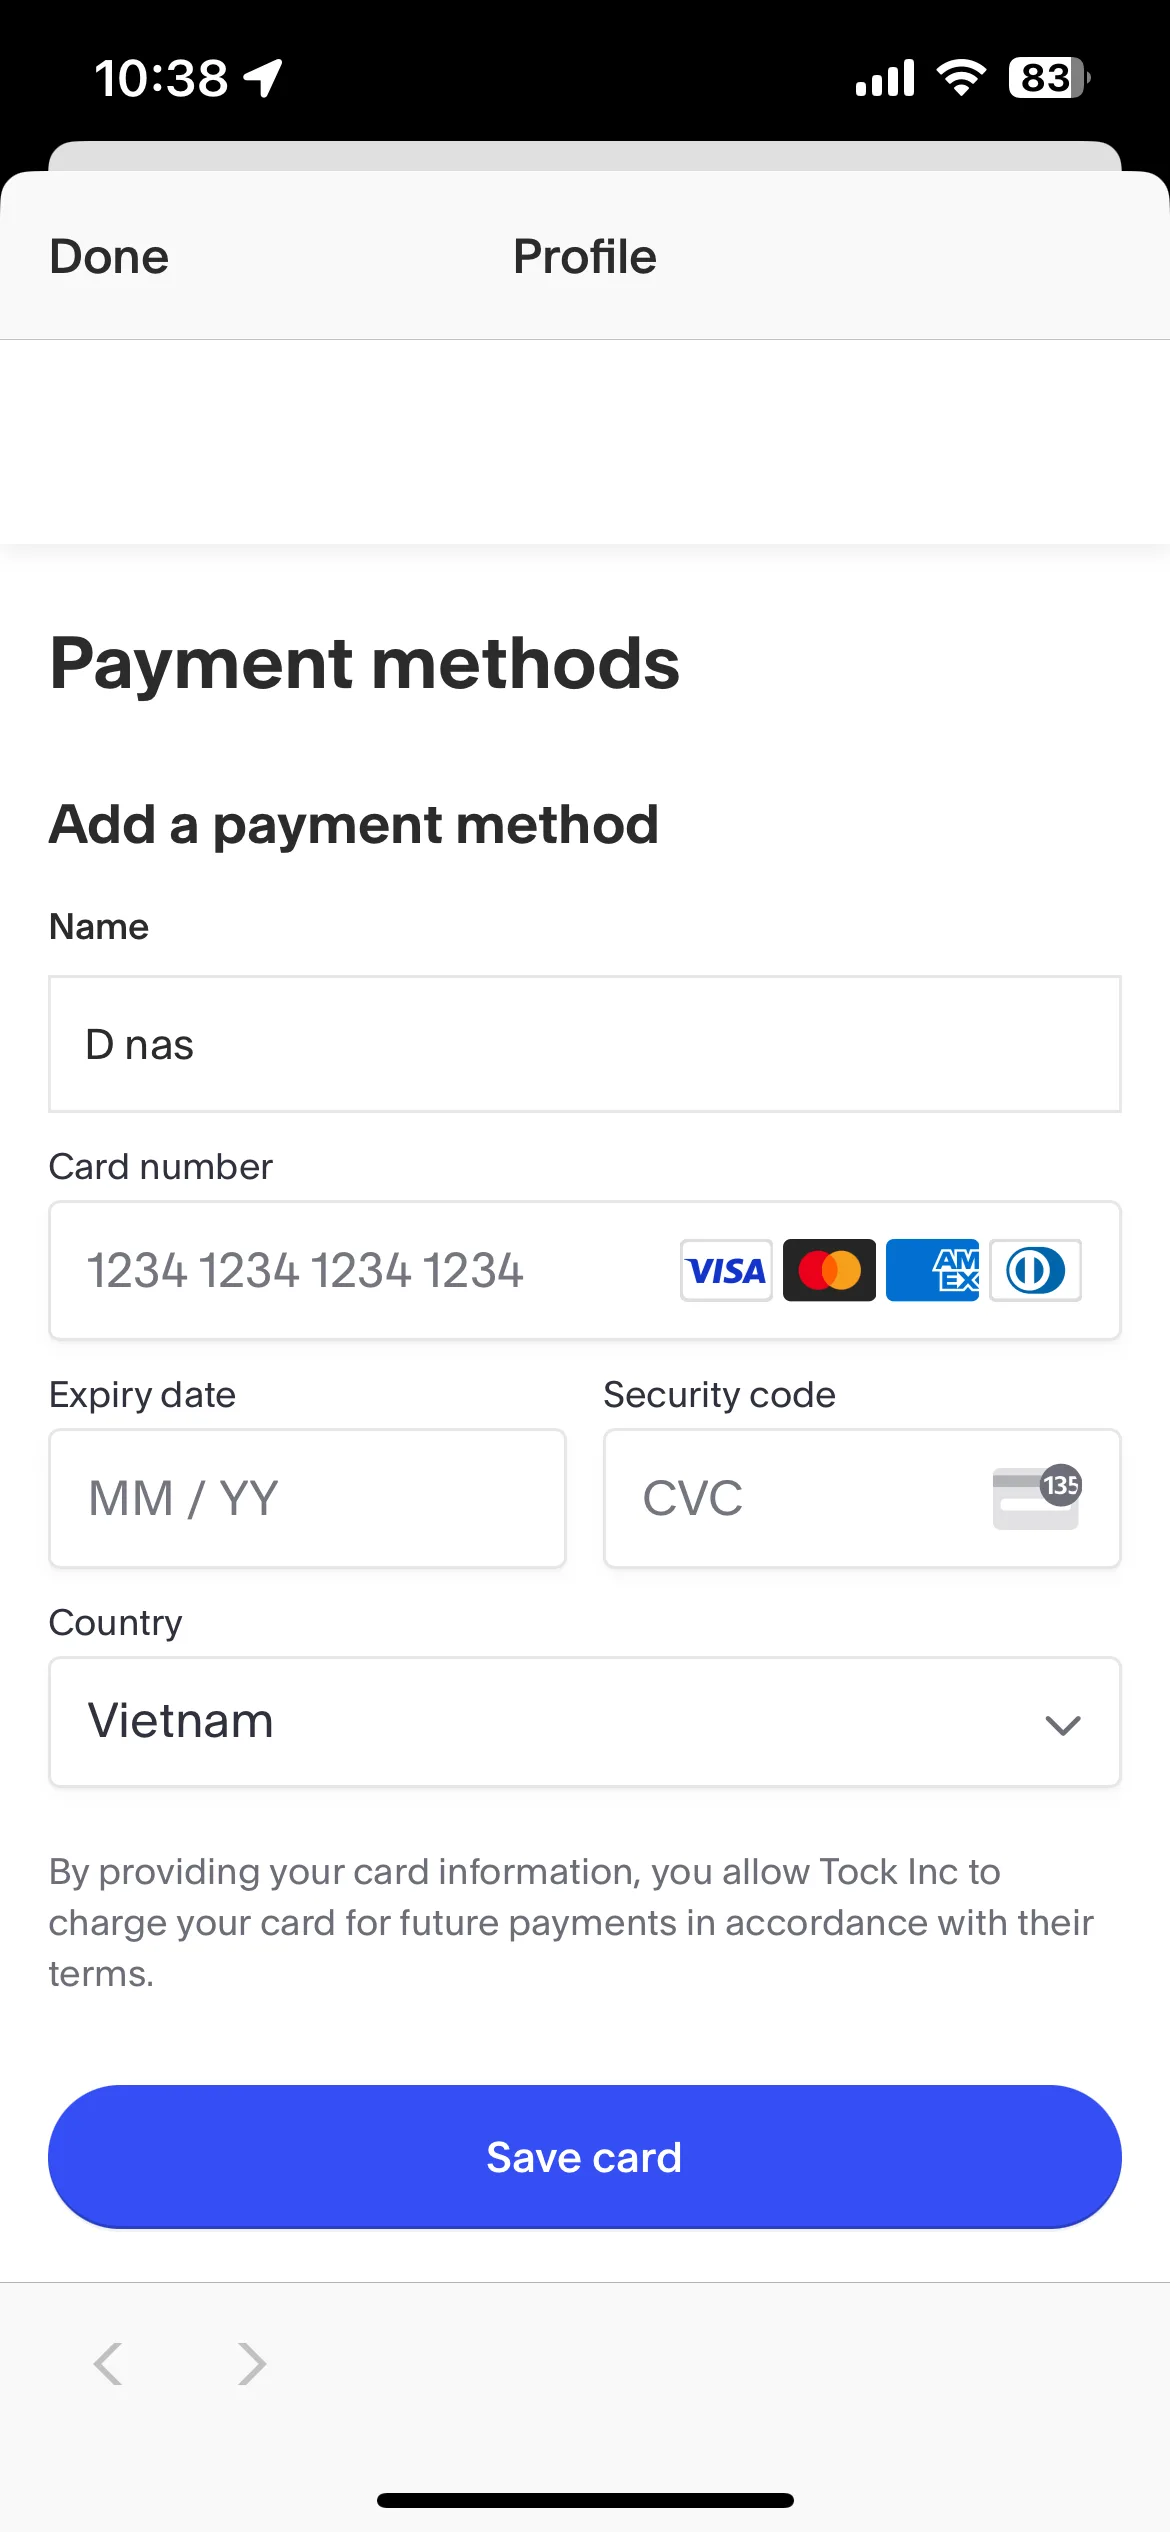Screen dimensions: 1170x2532
Task: Tap Done to close the Profile sheet
Action: pyautogui.click(x=109, y=257)
